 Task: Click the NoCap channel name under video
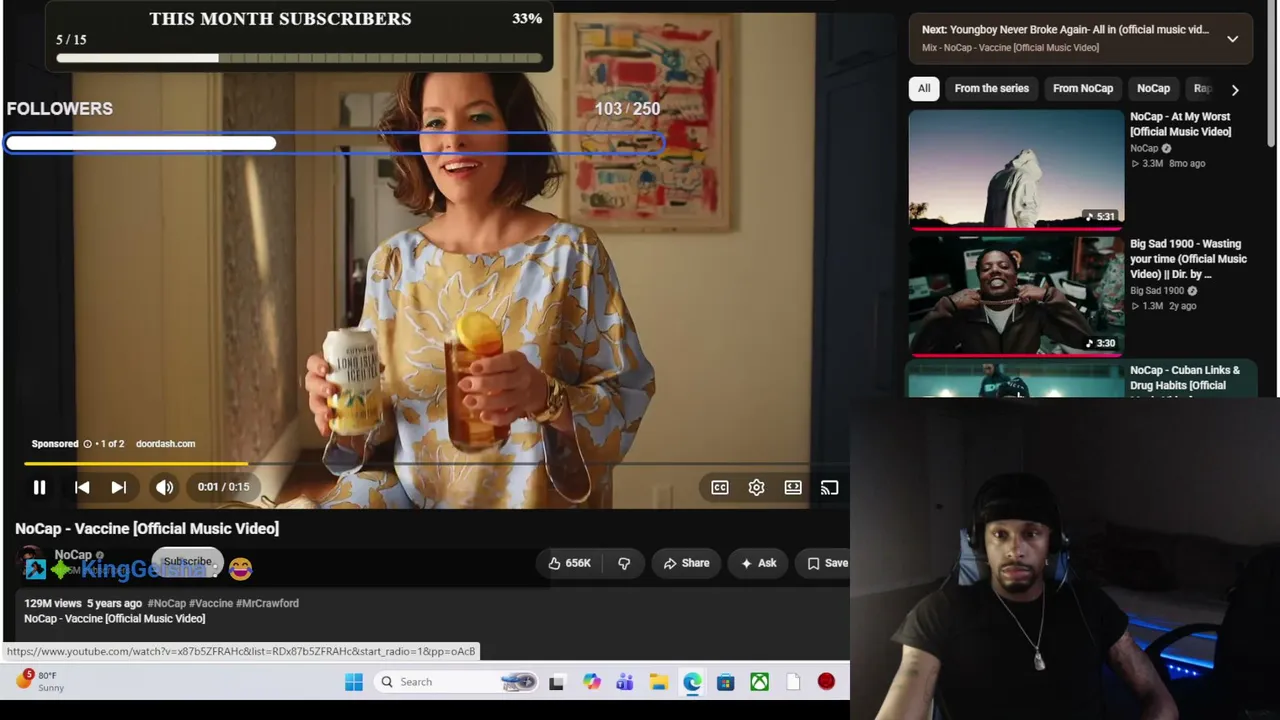coord(73,555)
